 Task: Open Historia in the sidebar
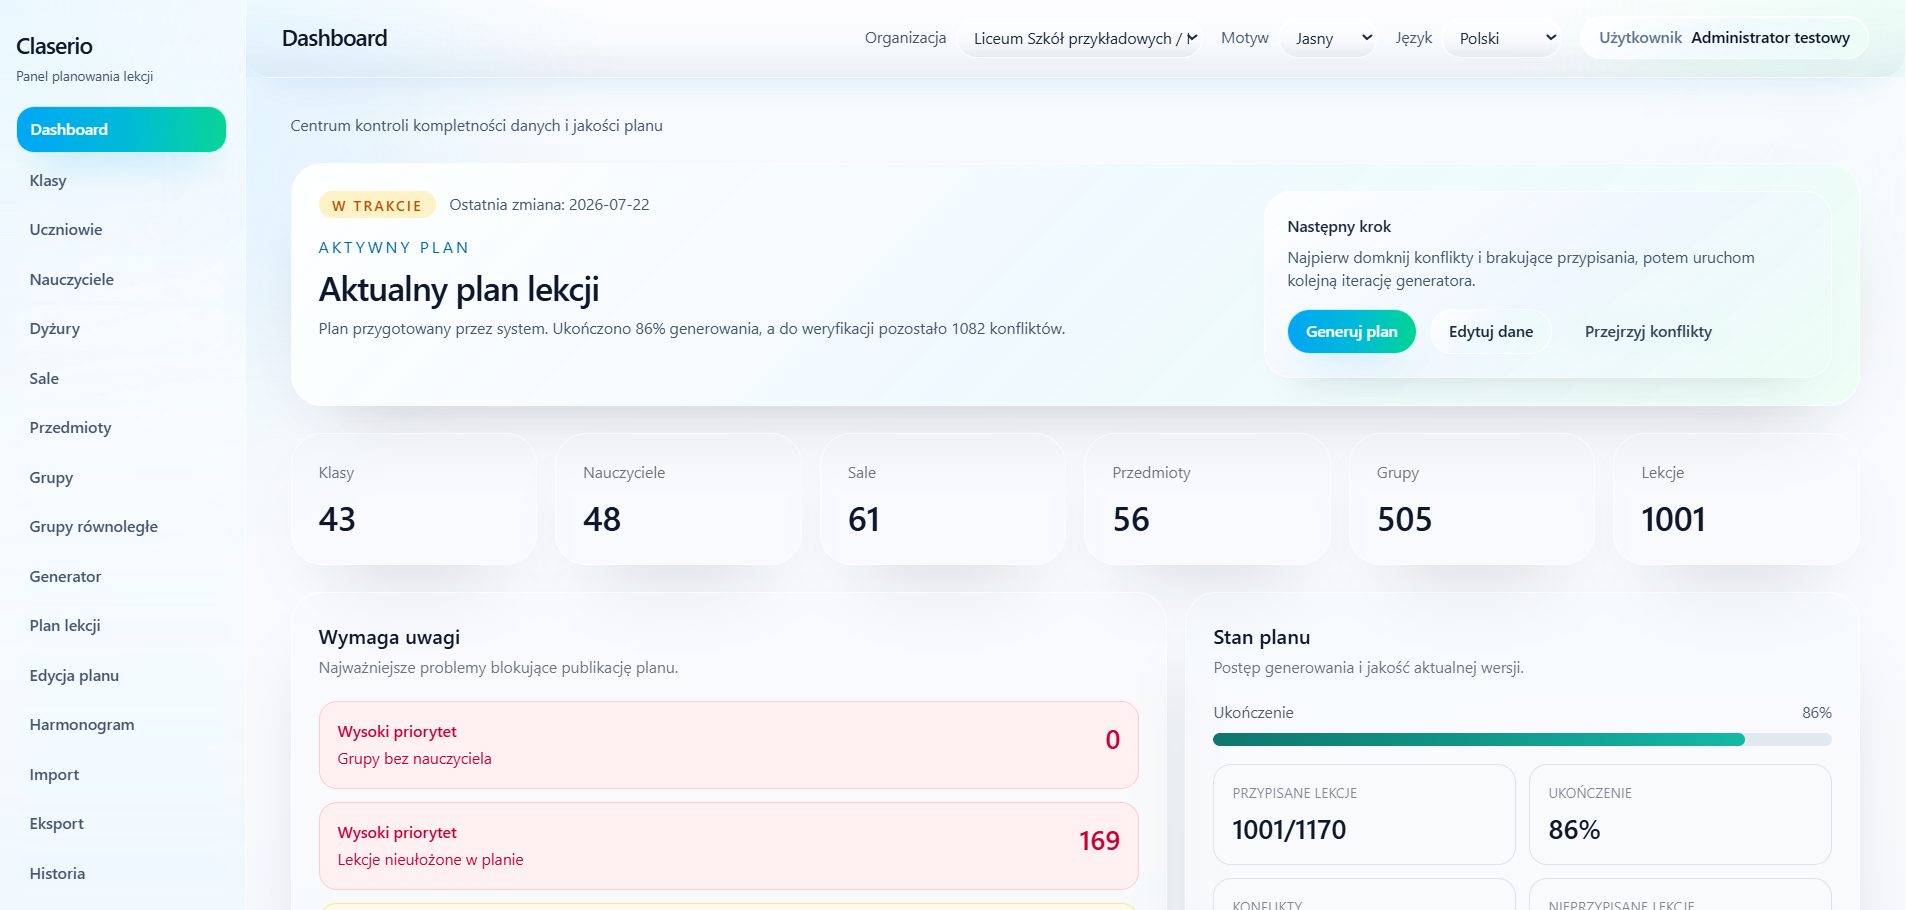121,874
